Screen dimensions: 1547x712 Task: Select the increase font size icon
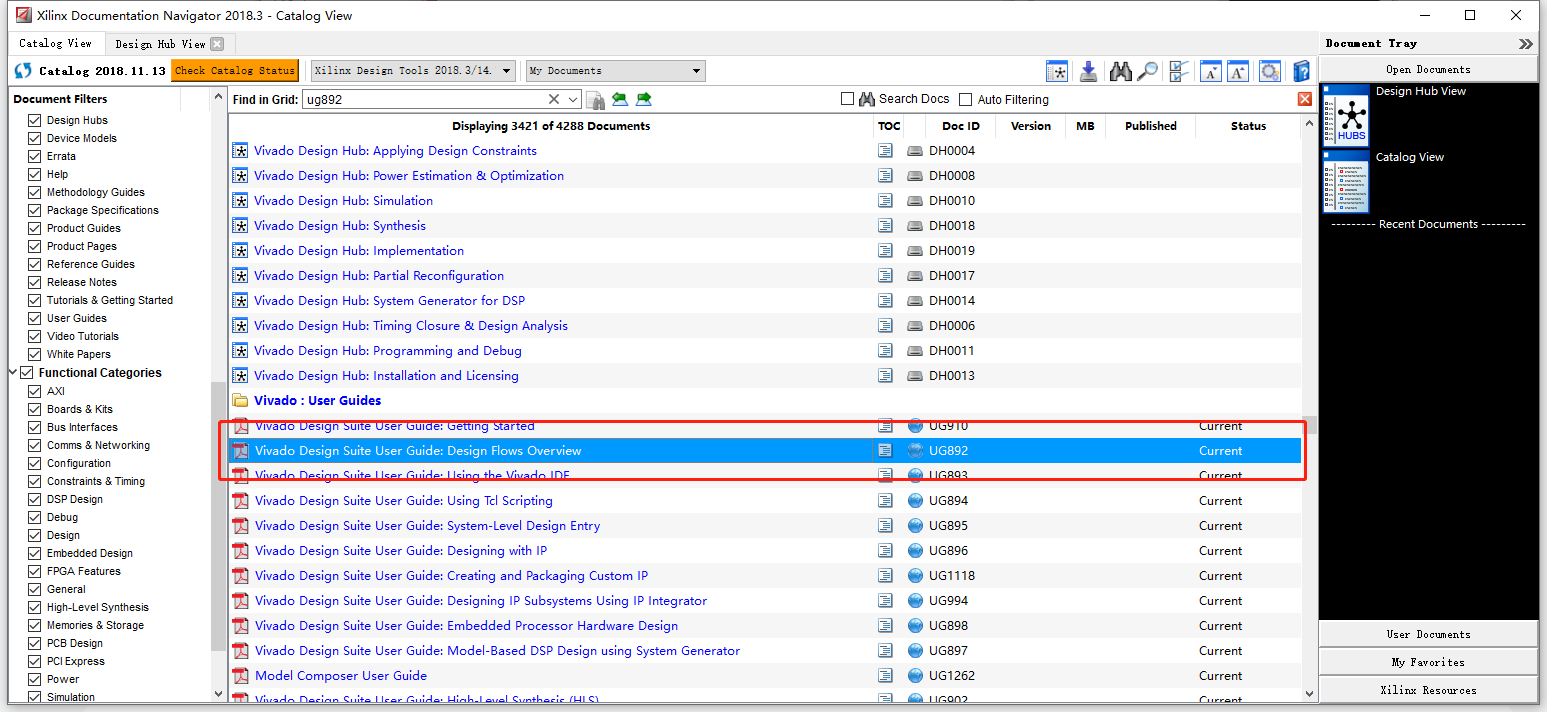pyautogui.click(x=1238, y=70)
